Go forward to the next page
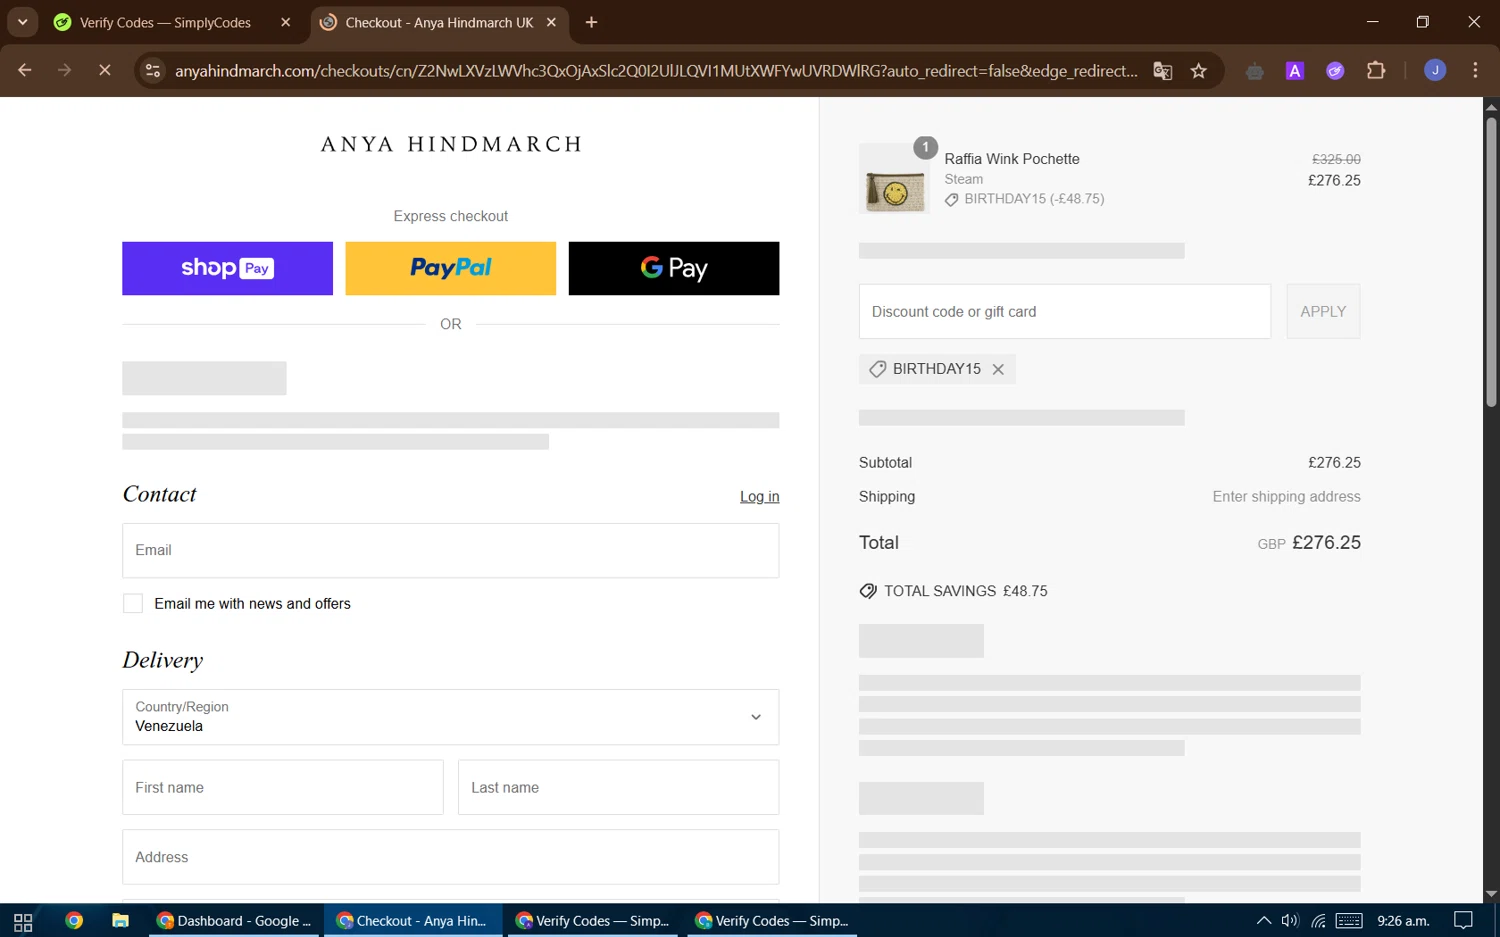The height and width of the screenshot is (937, 1500). tap(64, 71)
